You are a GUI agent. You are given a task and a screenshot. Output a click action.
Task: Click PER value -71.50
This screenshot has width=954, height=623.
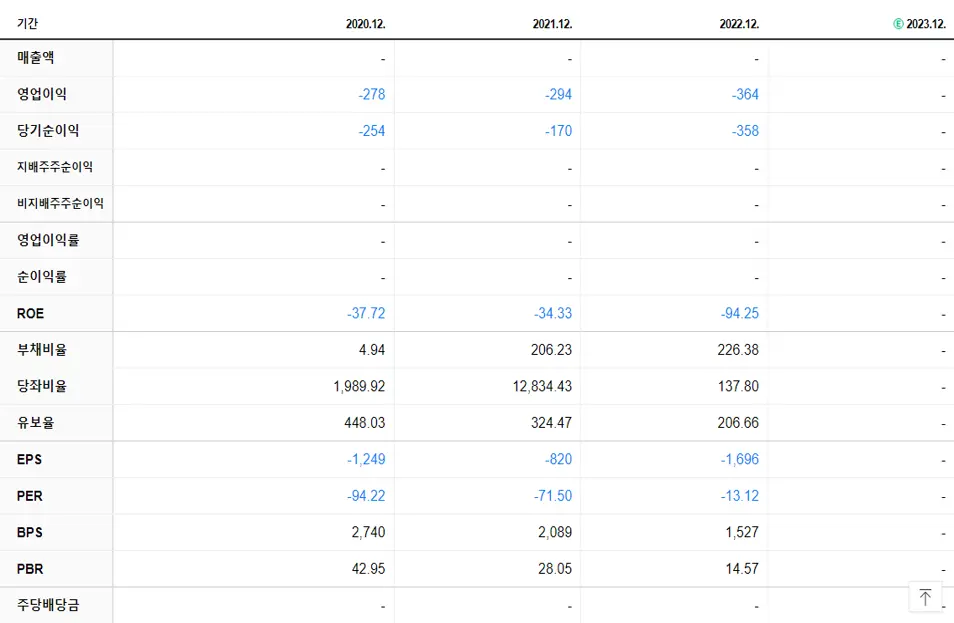click(x=553, y=496)
